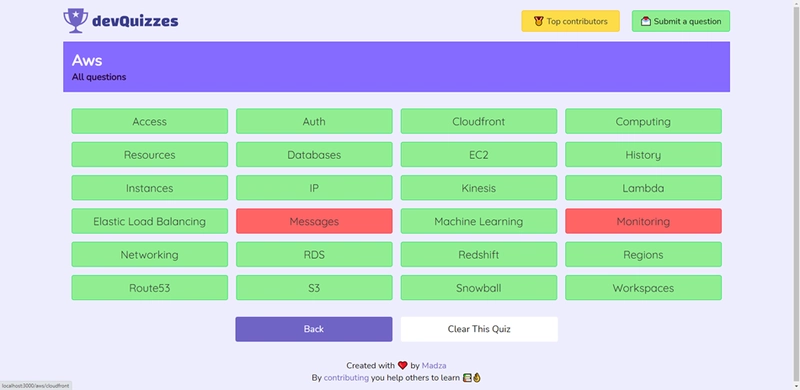Open the Route53 category
The width and height of the screenshot is (800, 390).
tap(149, 288)
